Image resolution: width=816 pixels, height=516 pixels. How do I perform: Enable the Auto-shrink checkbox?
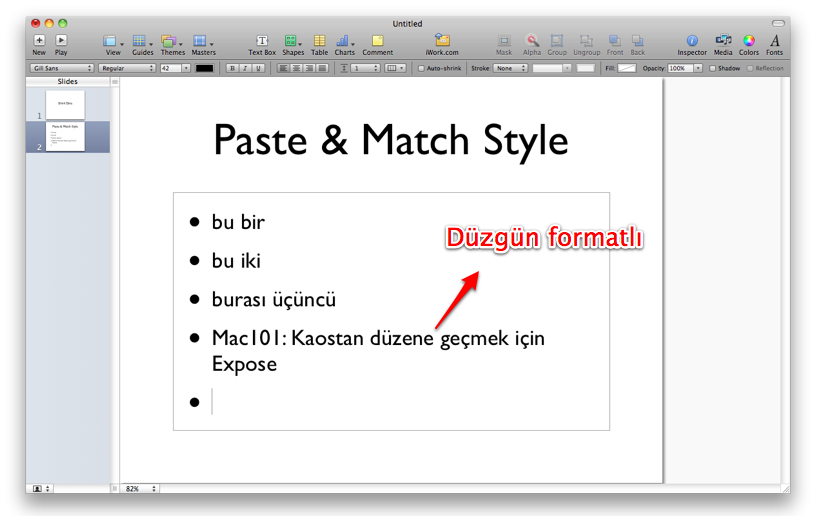click(x=421, y=68)
